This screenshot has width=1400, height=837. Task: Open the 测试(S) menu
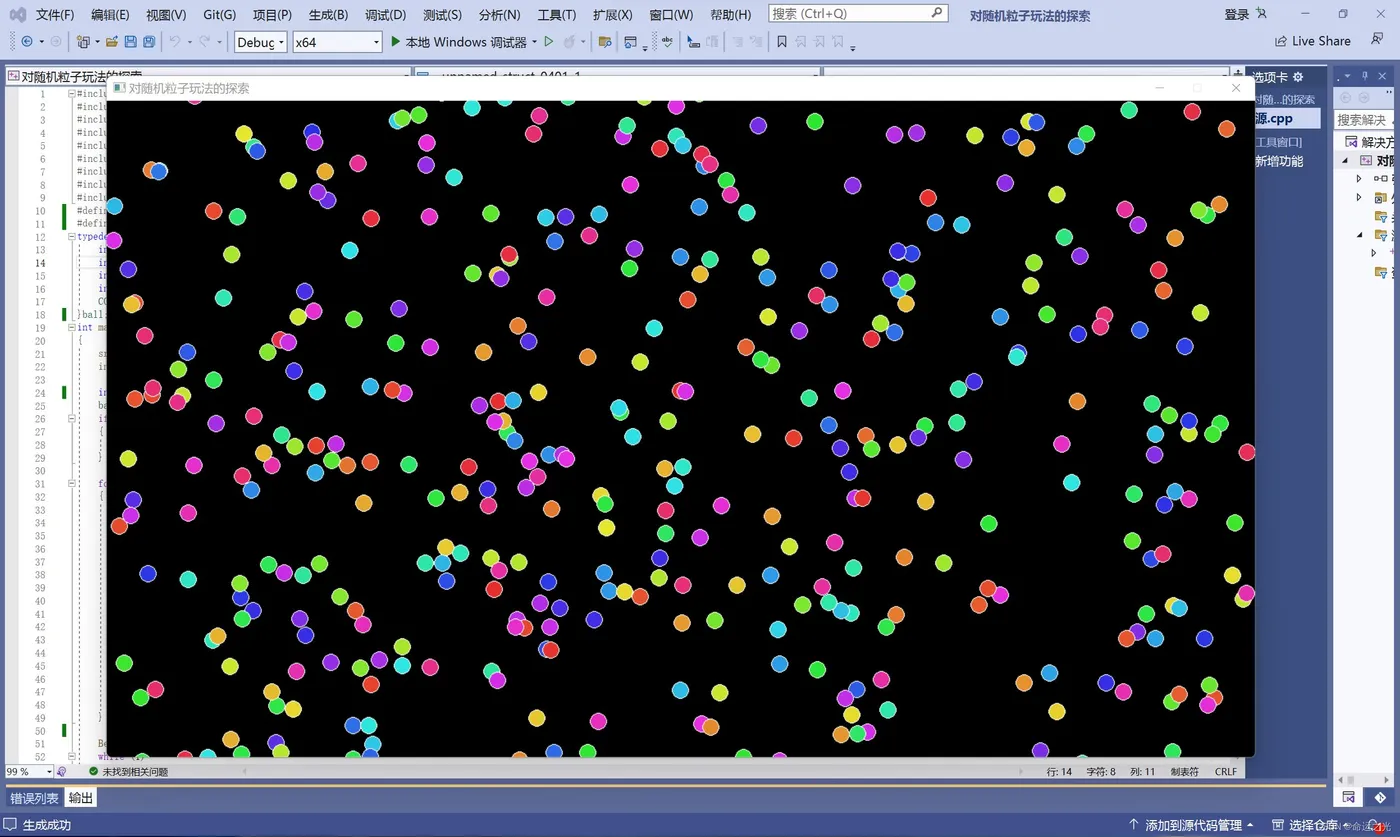[442, 15]
